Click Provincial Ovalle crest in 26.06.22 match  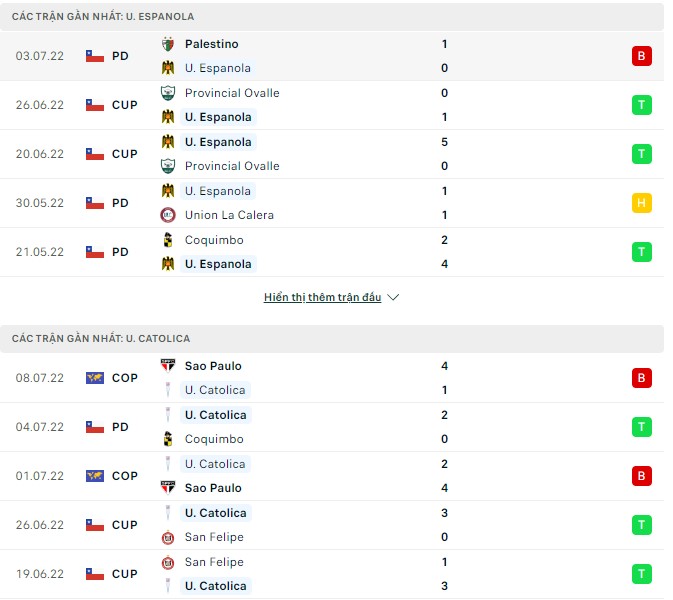coord(167,93)
